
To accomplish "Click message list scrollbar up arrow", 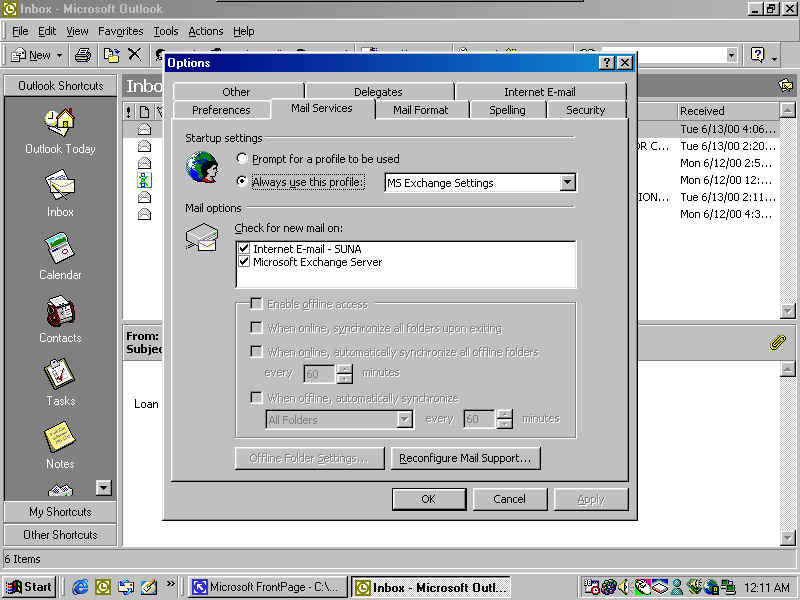I will click(x=788, y=110).
